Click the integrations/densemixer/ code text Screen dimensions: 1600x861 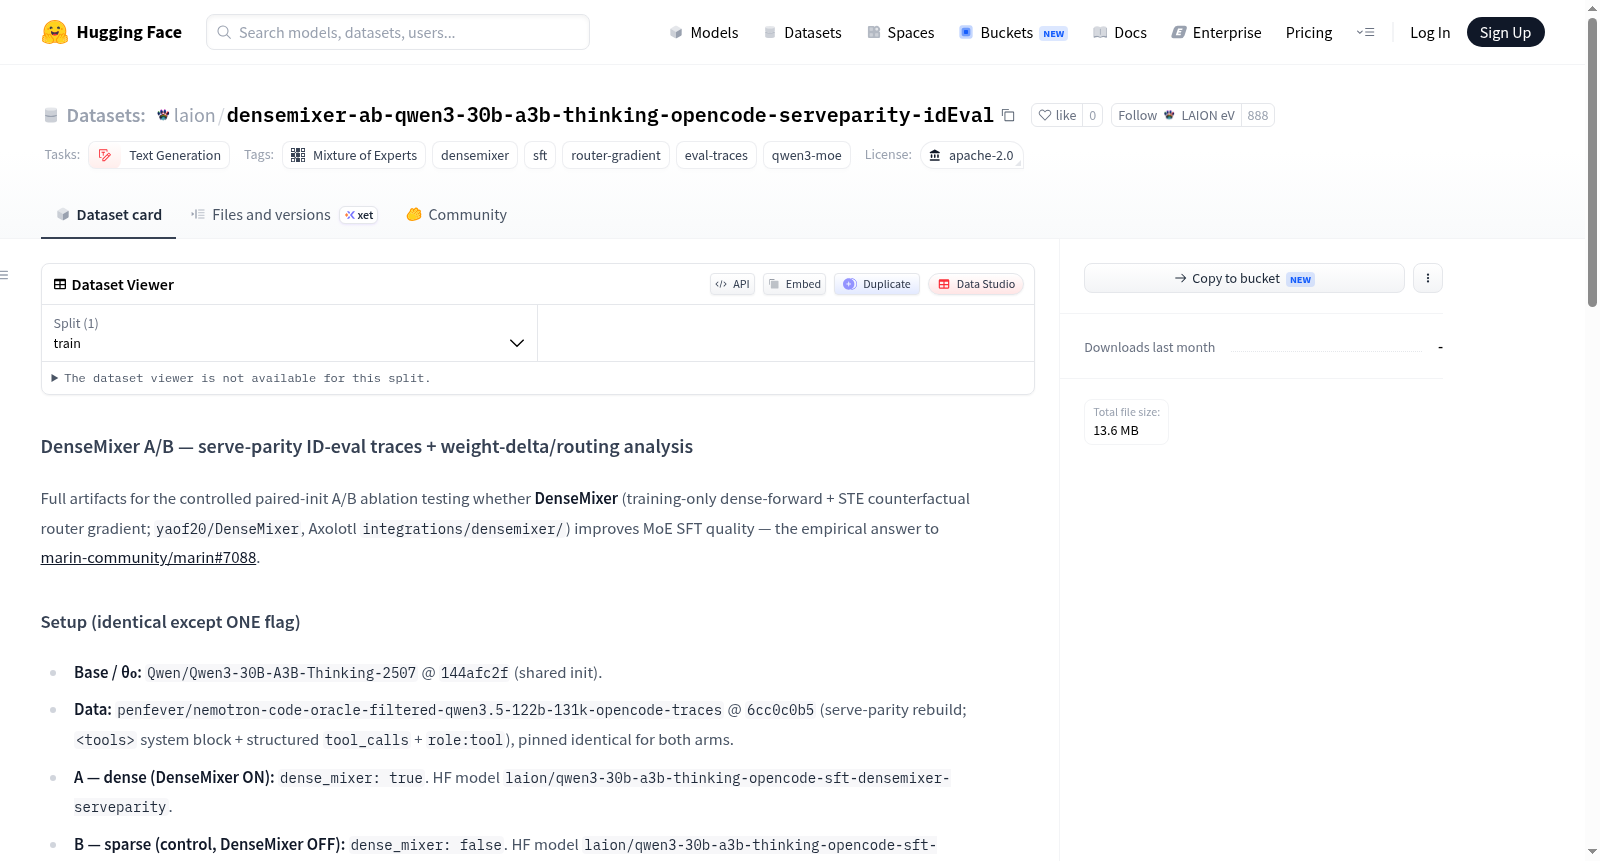pos(463,529)
